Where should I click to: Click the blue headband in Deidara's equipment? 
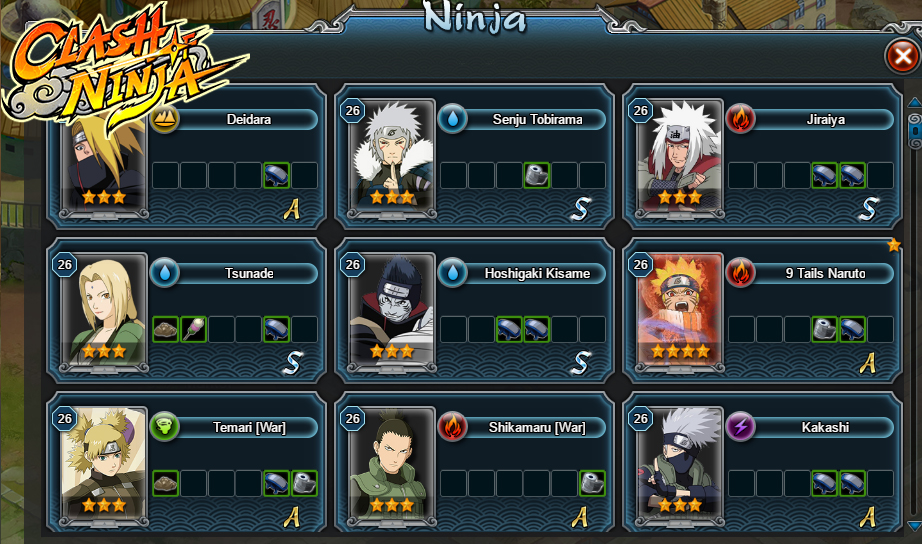pos(276,175)
